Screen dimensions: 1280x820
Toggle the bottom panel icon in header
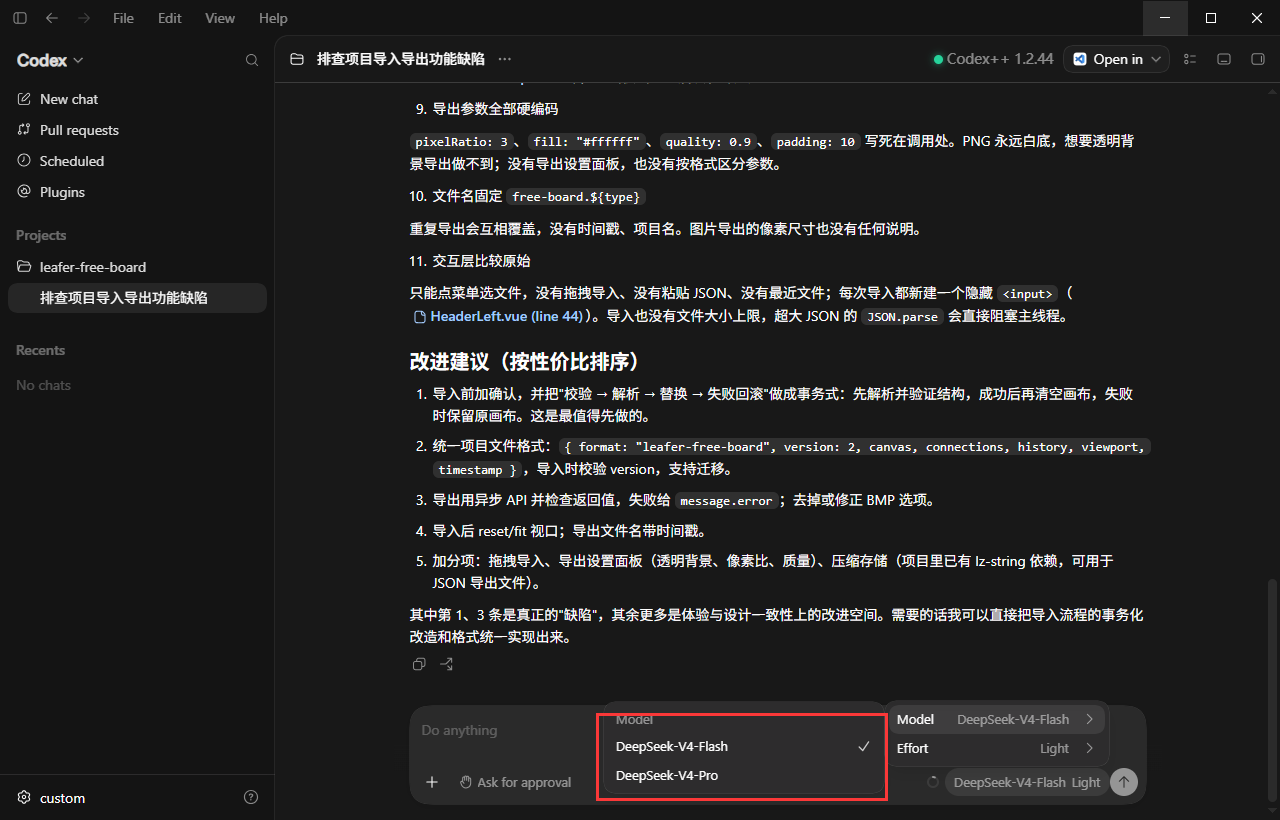(1223, 59)
